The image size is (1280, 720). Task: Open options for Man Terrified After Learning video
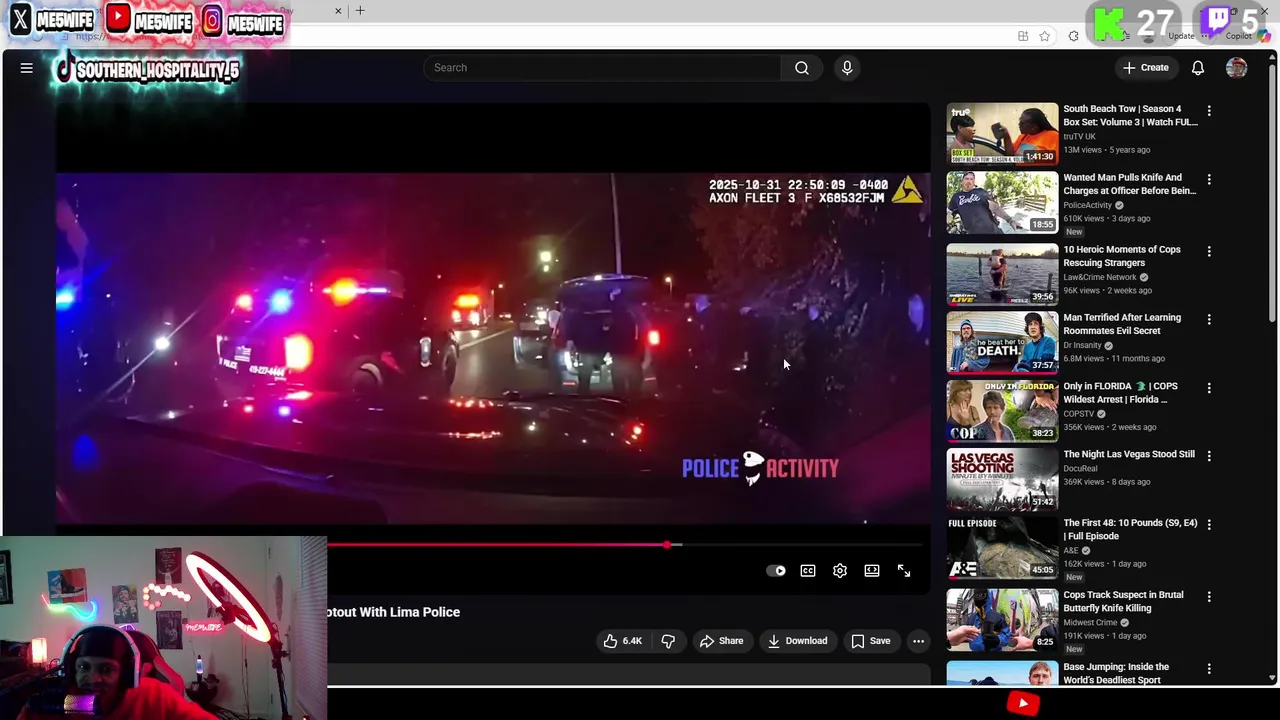tap(1209, 320)
